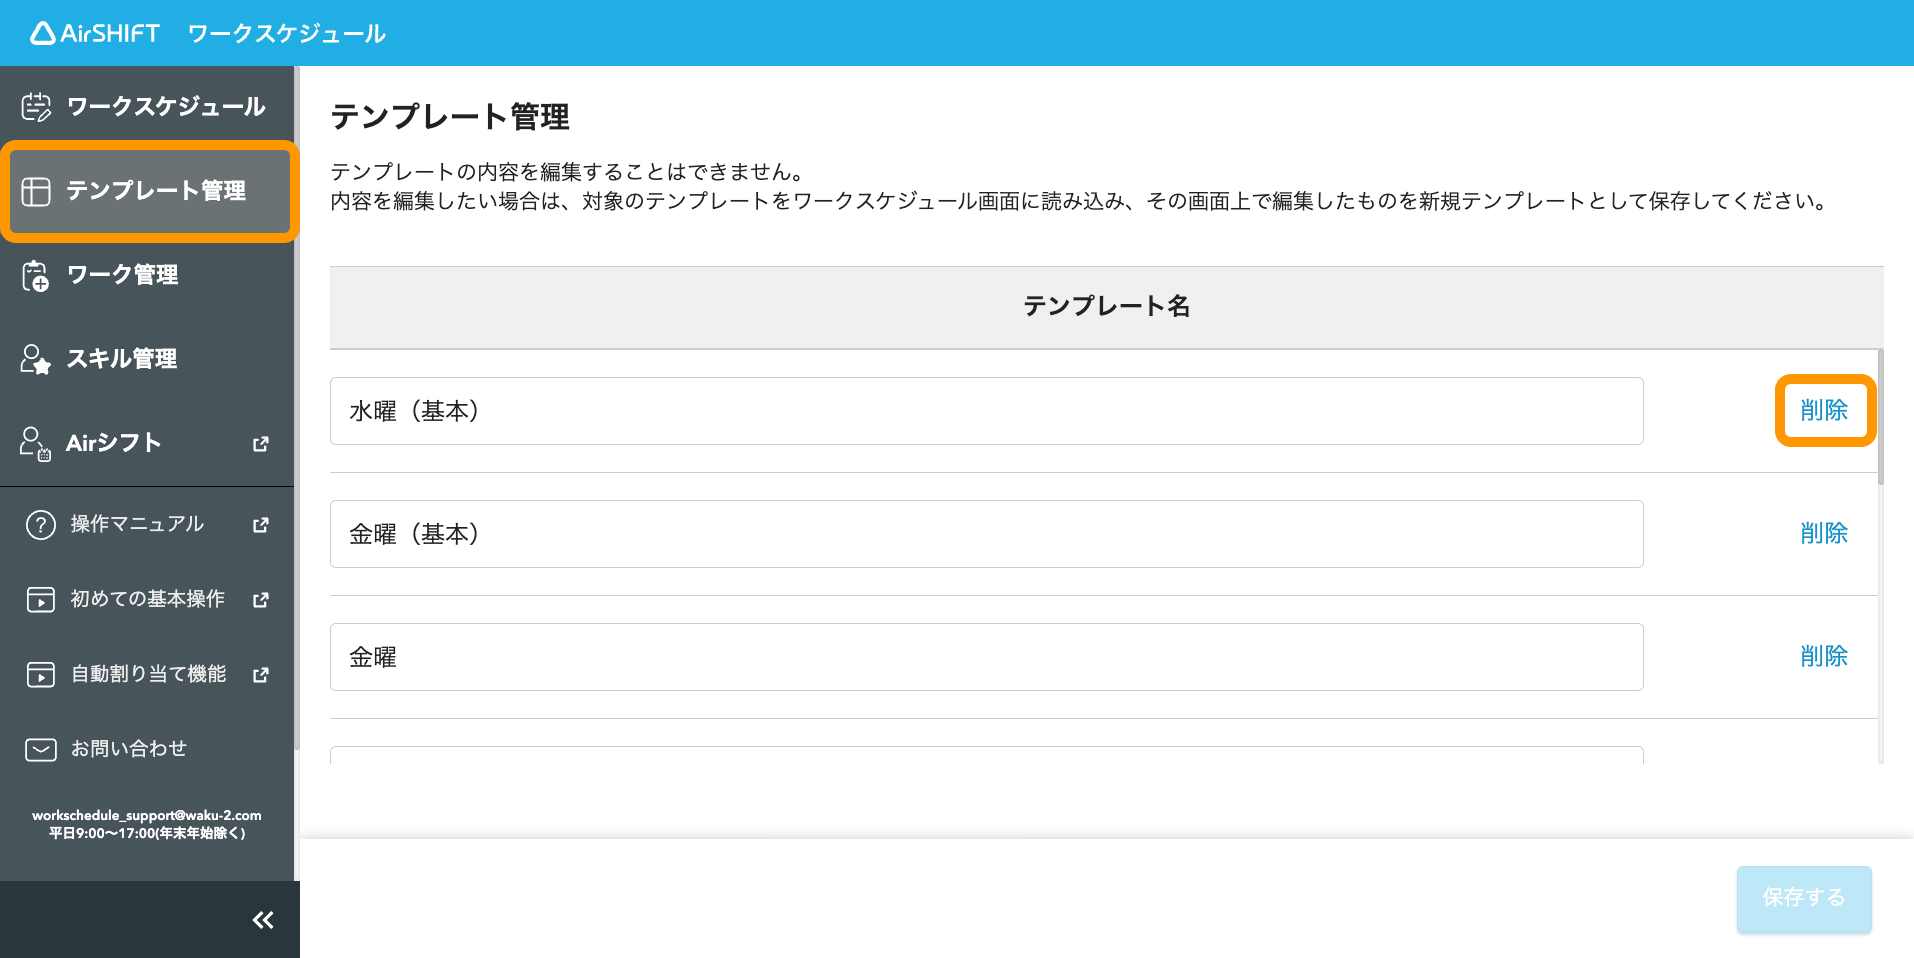Click the 保存する button
Image resolution: width=1914 pixels, height=958 pixels.
1804,899
